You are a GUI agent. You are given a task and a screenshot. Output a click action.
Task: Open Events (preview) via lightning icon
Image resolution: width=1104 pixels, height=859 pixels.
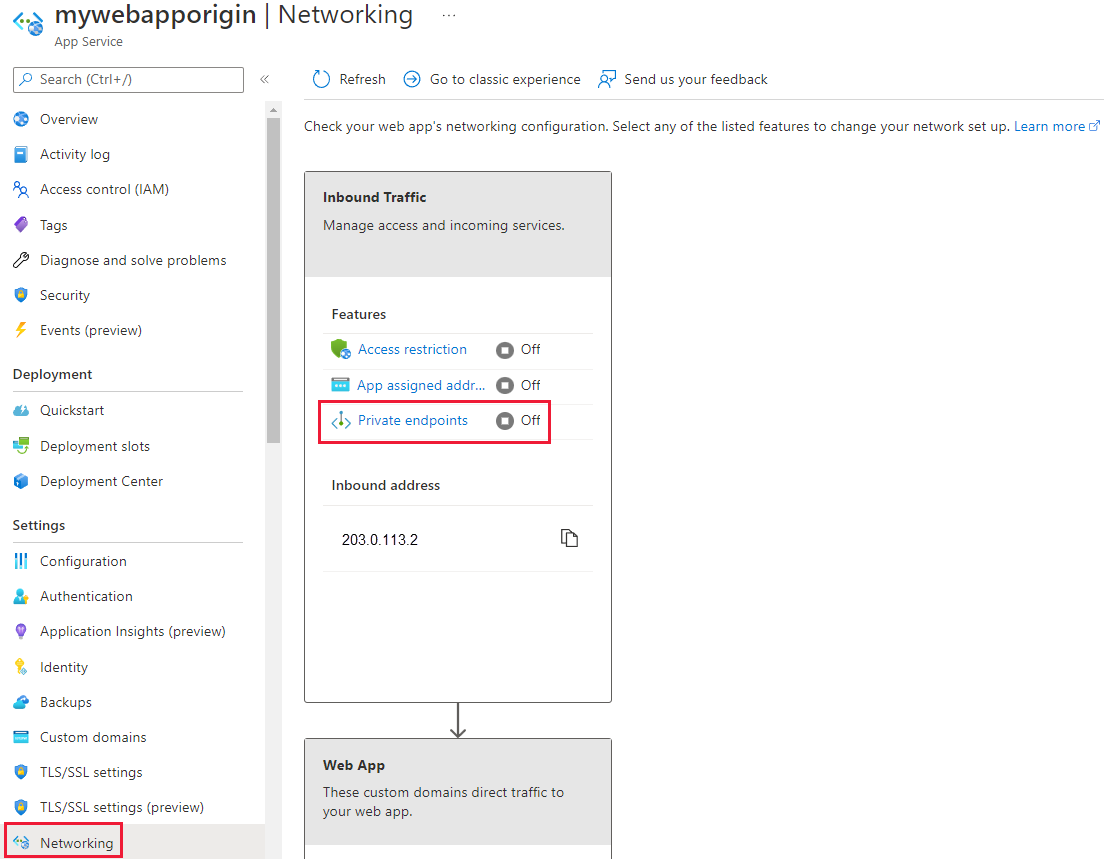[x=22, y=330]
